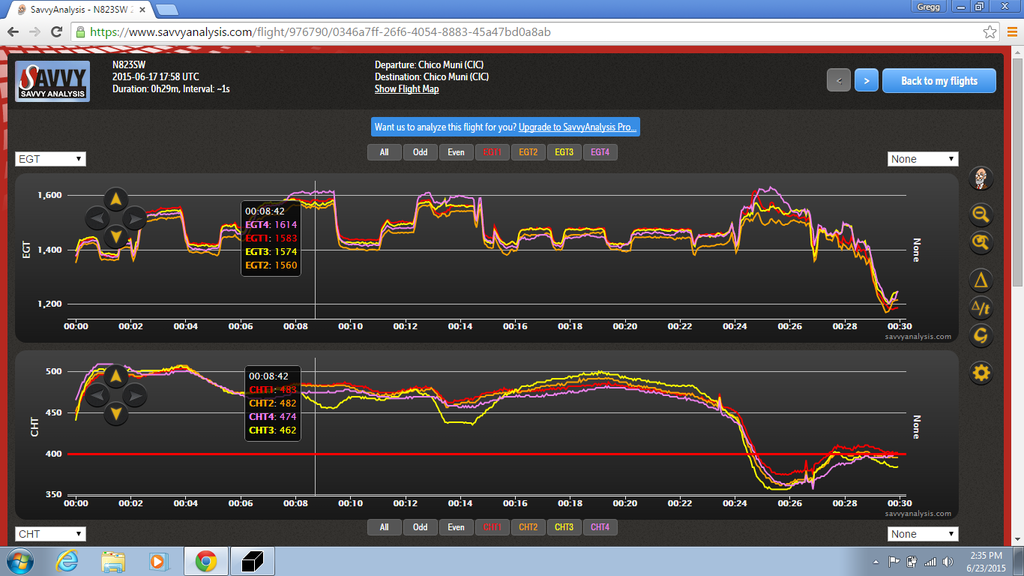Click the Back to my flights button

point(939,81)
